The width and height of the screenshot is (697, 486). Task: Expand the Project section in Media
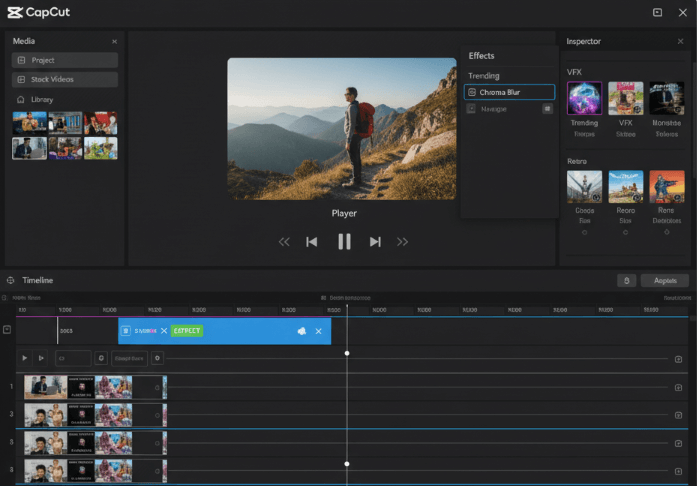click(65, 60)
